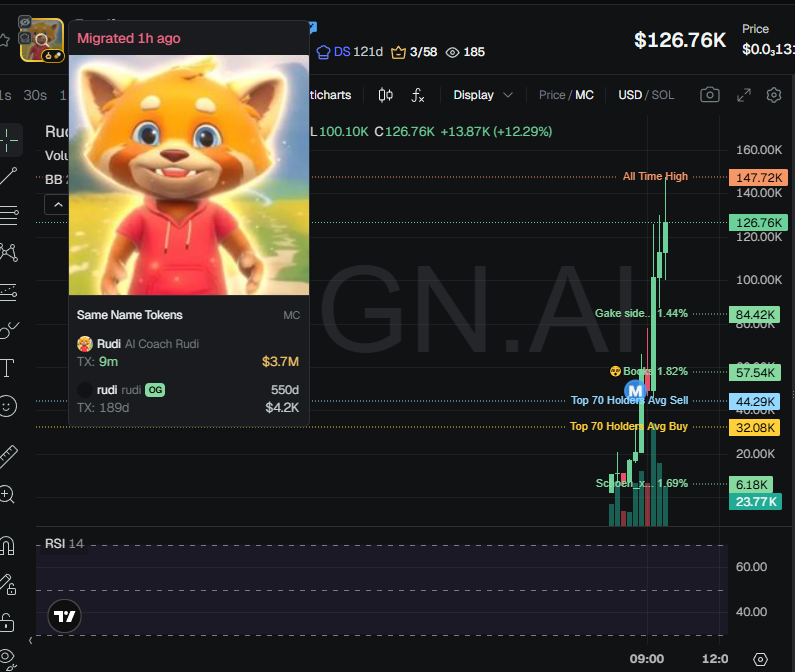Click the large red panda image

click(x=189, y=175)
